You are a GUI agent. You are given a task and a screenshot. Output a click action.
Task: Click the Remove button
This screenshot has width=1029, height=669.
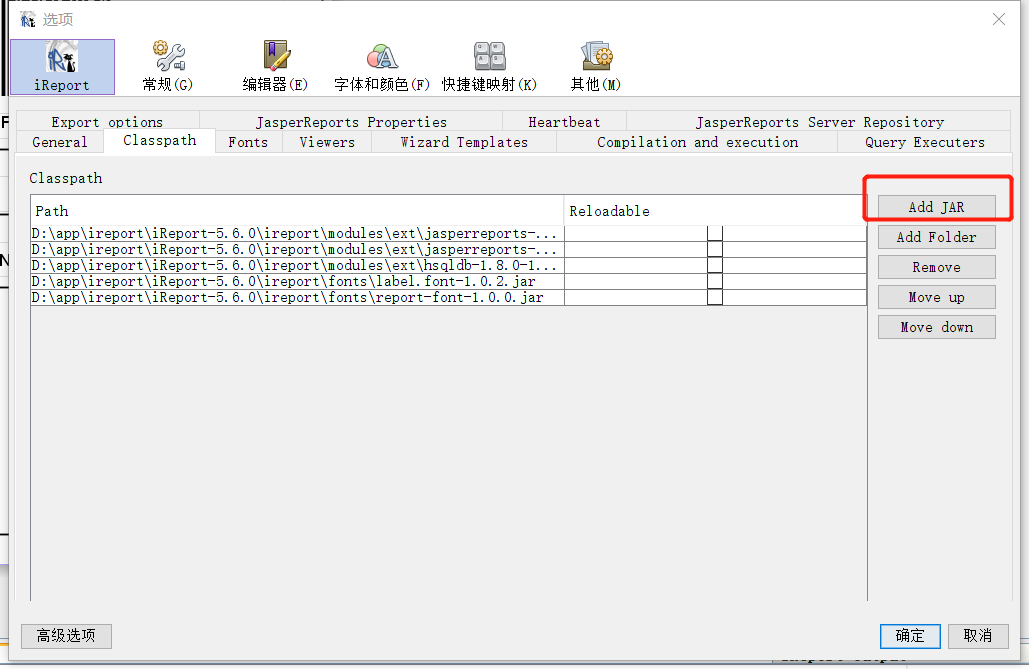[x=936, y=267]
